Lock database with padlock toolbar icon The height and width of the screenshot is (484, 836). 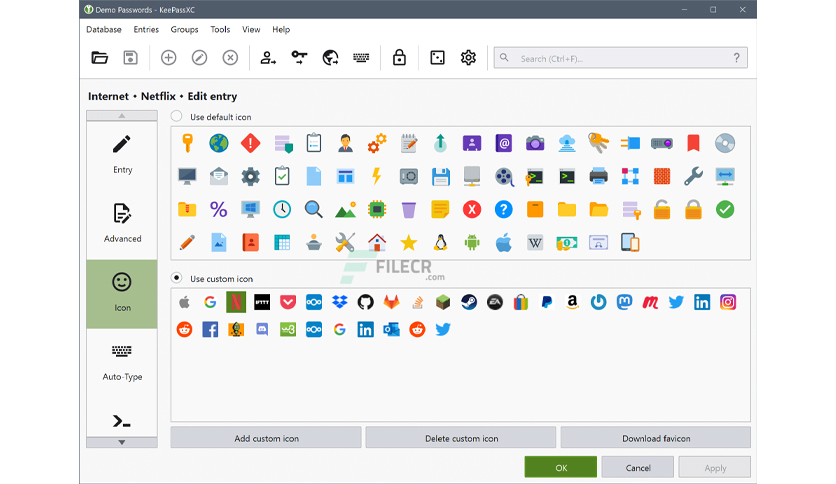click(399, 58)
